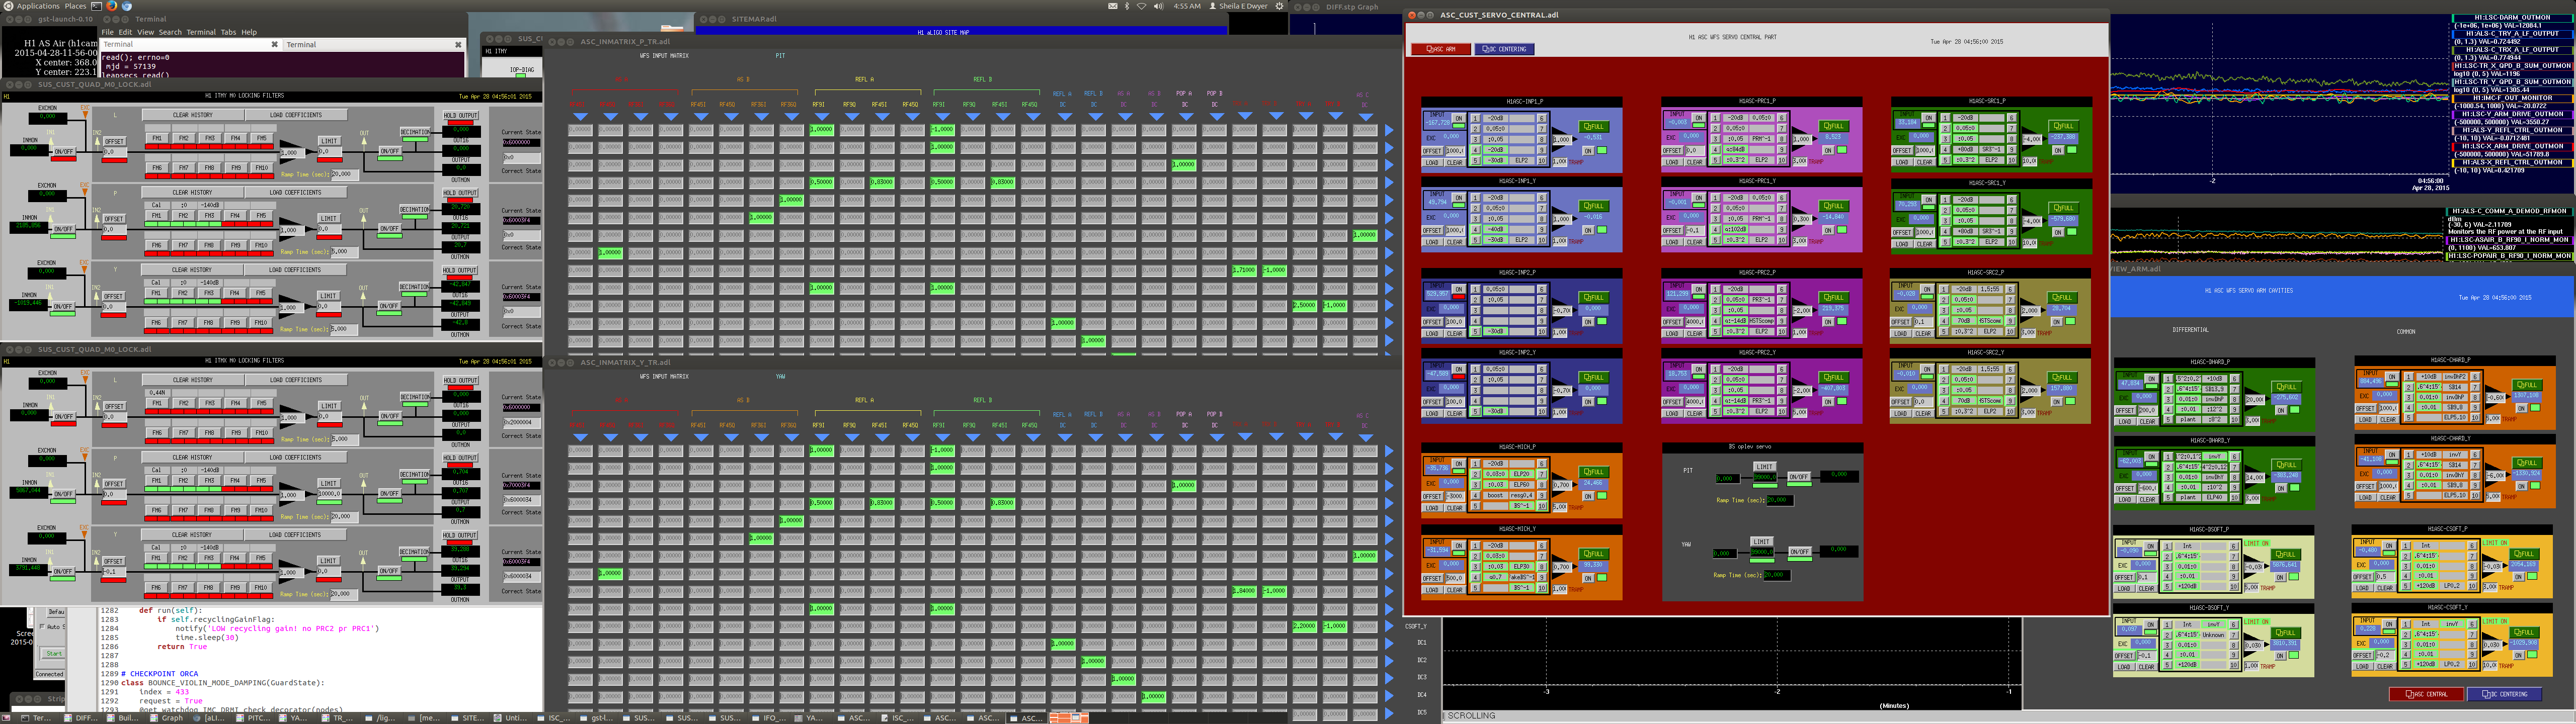
Task: Toggle FM1 in P row of top M0 LOCK window
Action: [x=156, y=215]
